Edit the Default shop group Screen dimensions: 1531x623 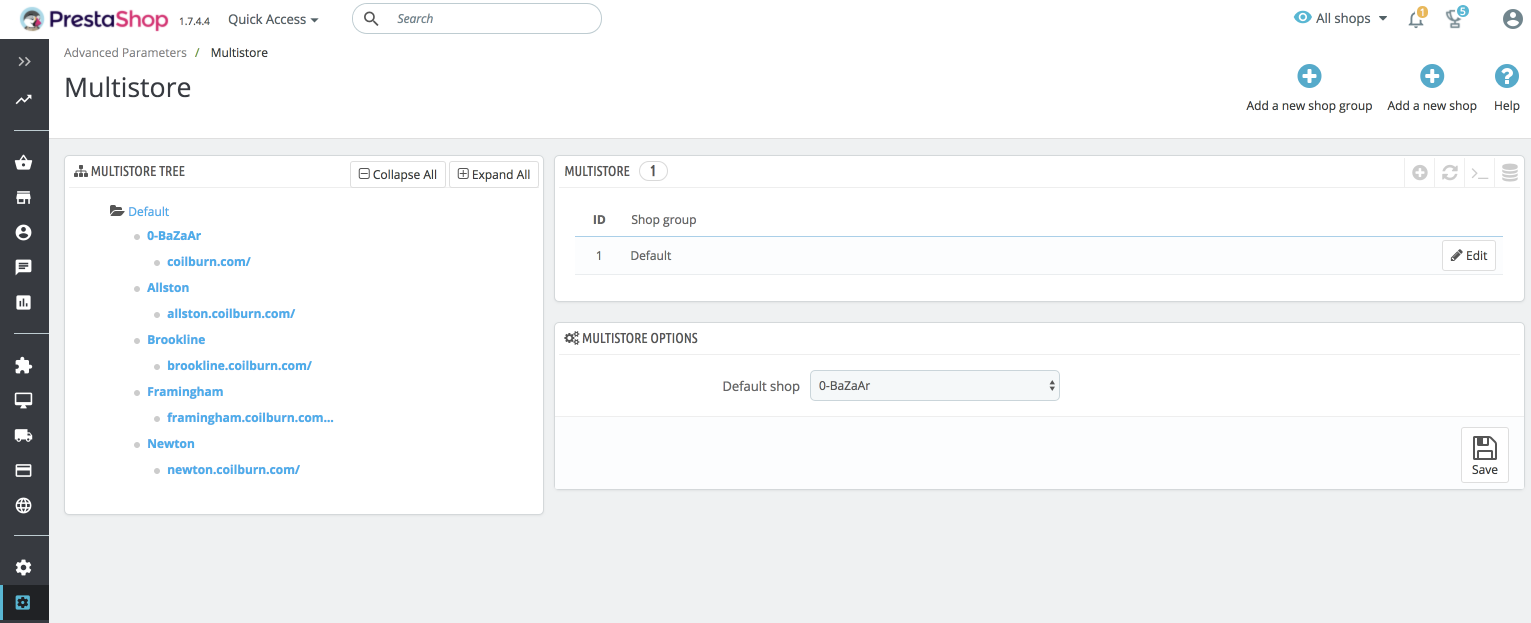click(x=1468, y=256)
